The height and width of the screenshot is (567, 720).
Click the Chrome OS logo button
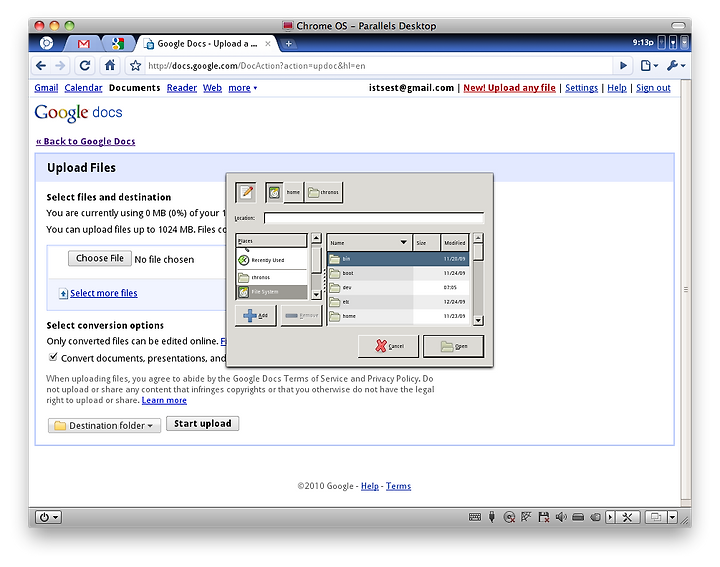coord(46,43)
